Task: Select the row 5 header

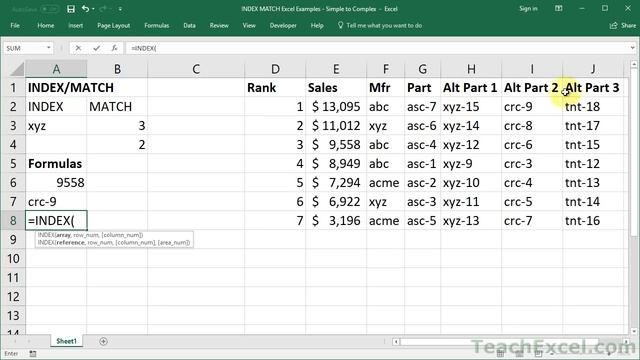Action: pos(13,164)
